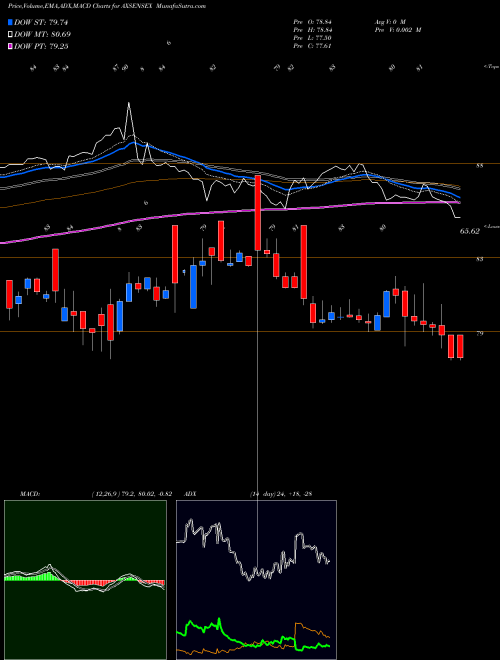Click the 'Pre O: 78.84' open value
Viewport: 500px width, 660px height.
coord(314,21)
